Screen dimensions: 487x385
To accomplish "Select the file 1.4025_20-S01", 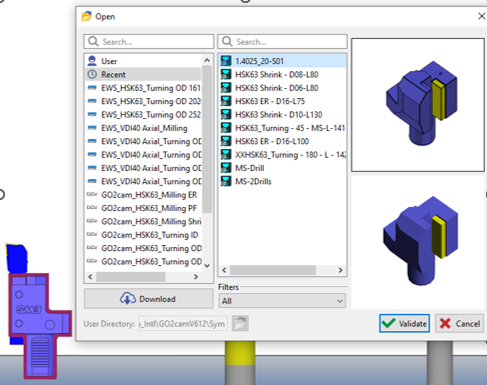I will point(283,61).
